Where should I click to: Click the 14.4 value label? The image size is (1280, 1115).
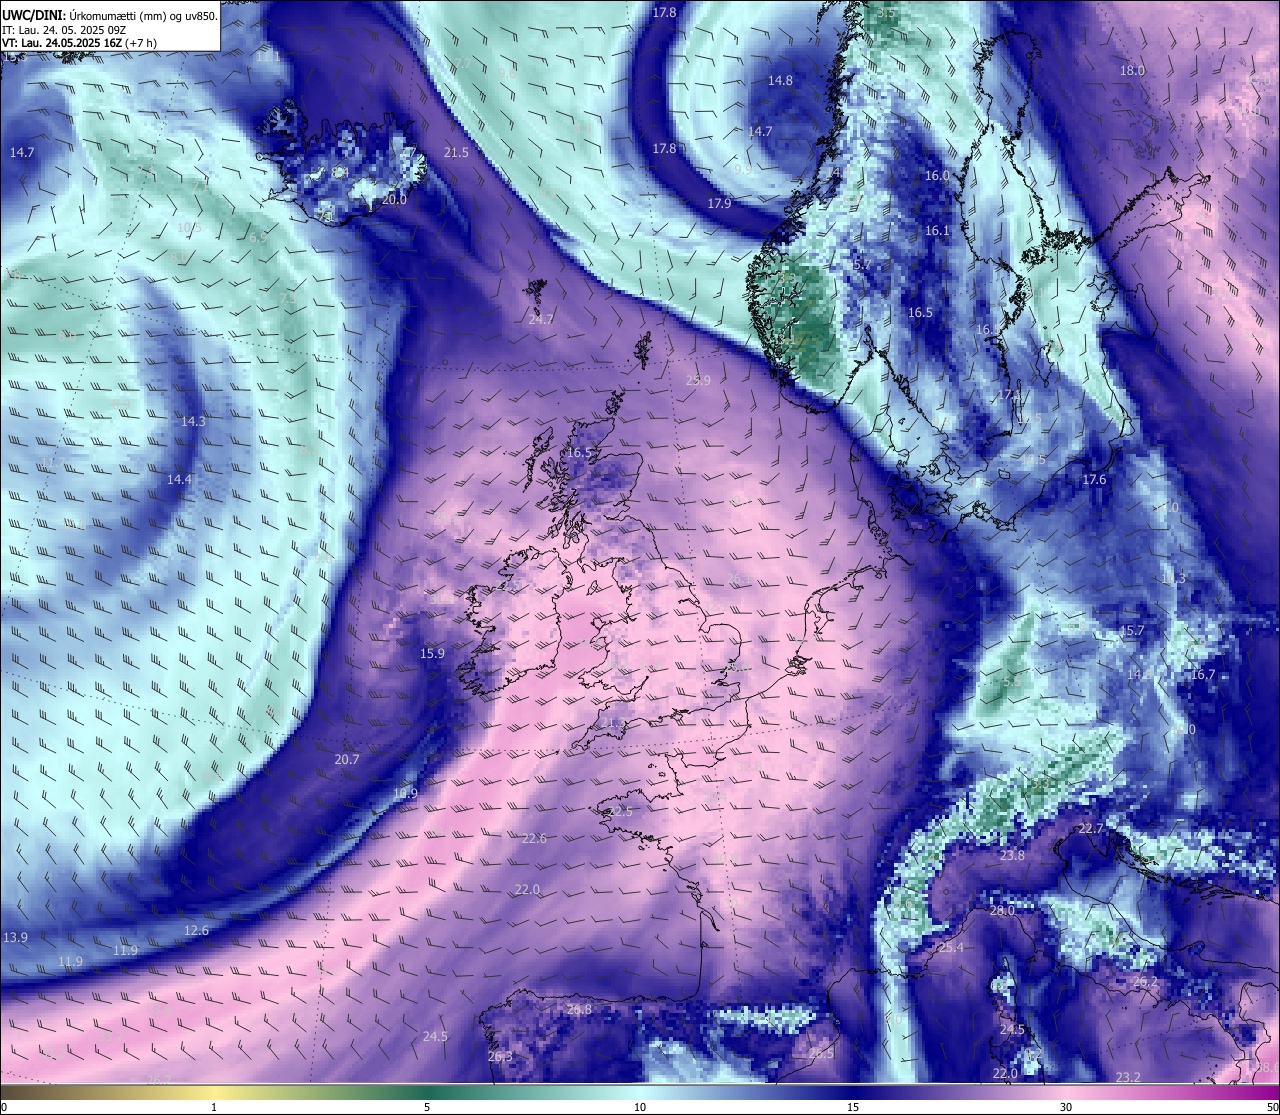tap(179, 479)
